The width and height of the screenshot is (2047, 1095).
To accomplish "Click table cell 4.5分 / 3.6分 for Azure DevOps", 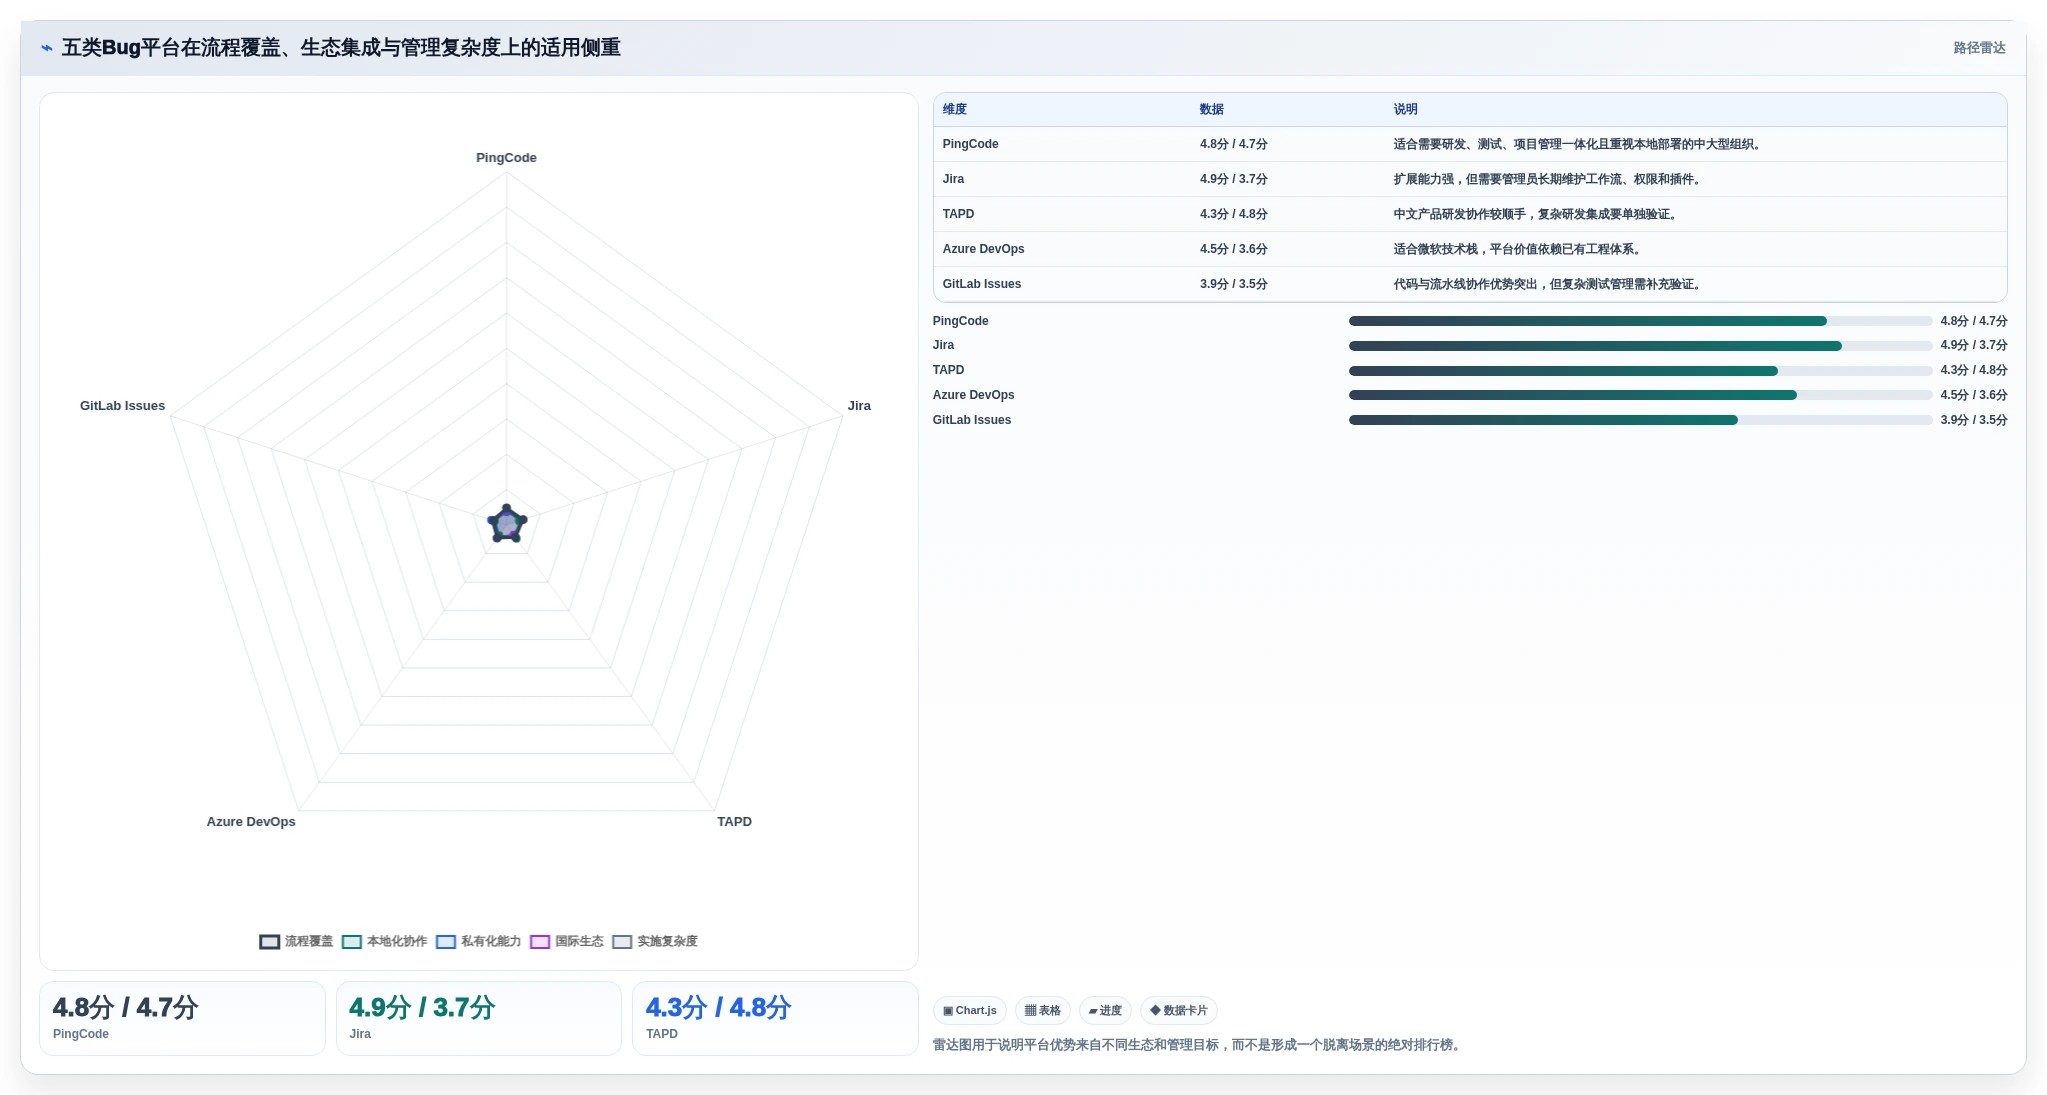I will click(1233, 249).
